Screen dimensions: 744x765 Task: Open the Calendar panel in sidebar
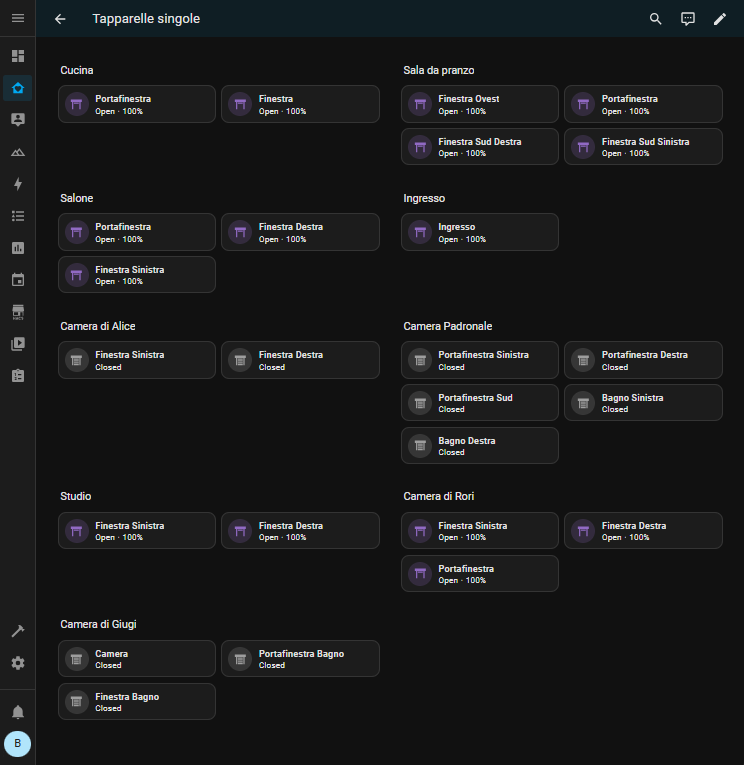[x=17, y=280]
